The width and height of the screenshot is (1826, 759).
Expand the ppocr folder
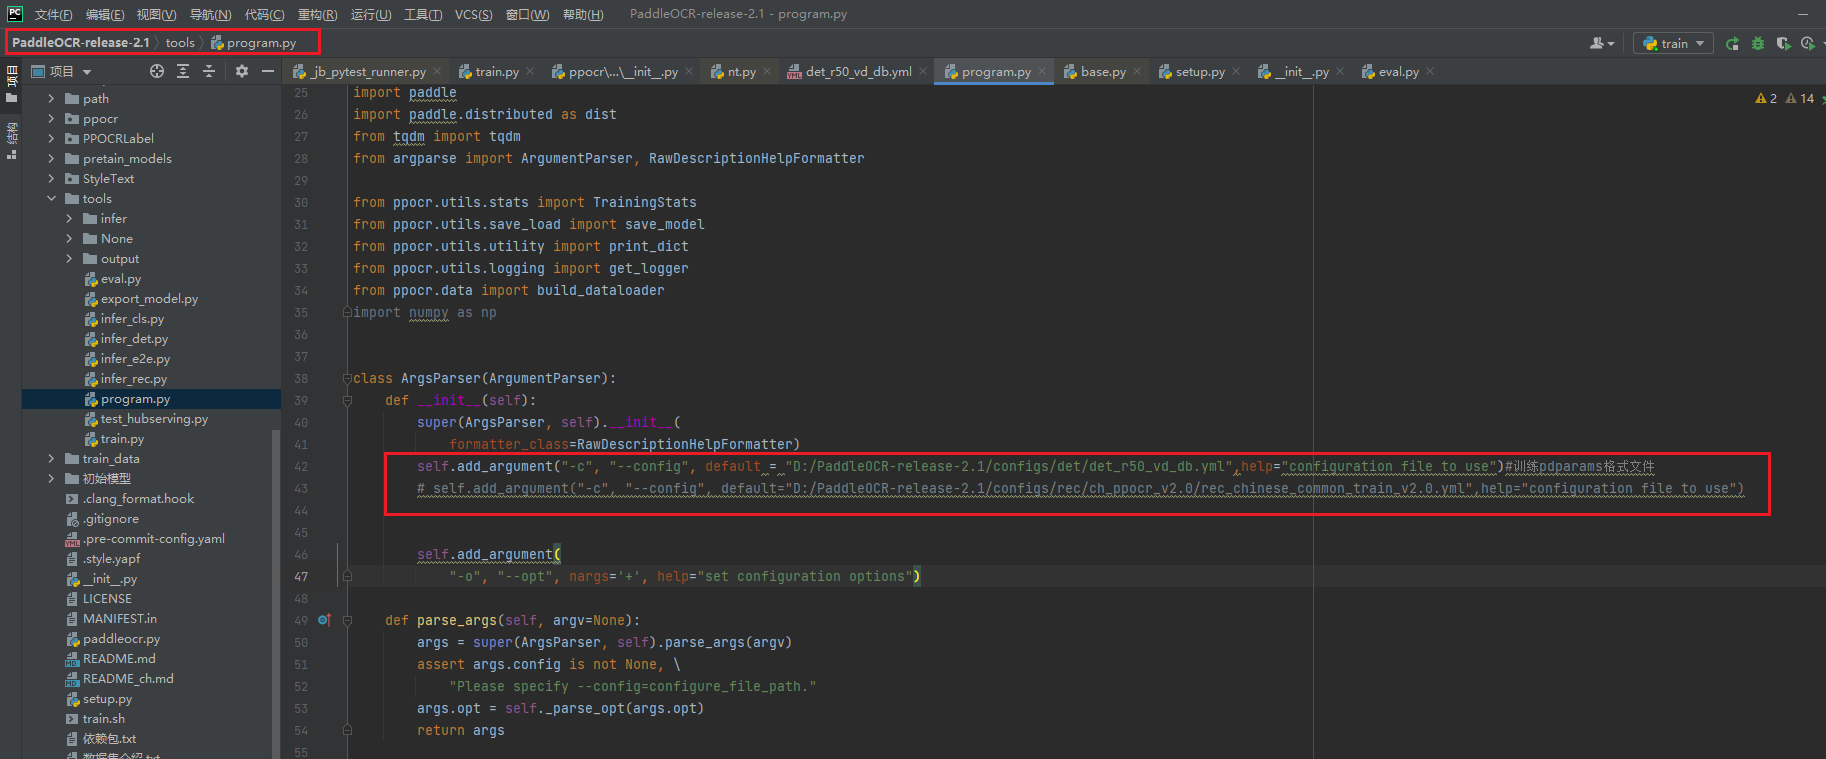(x=51, y=119)
